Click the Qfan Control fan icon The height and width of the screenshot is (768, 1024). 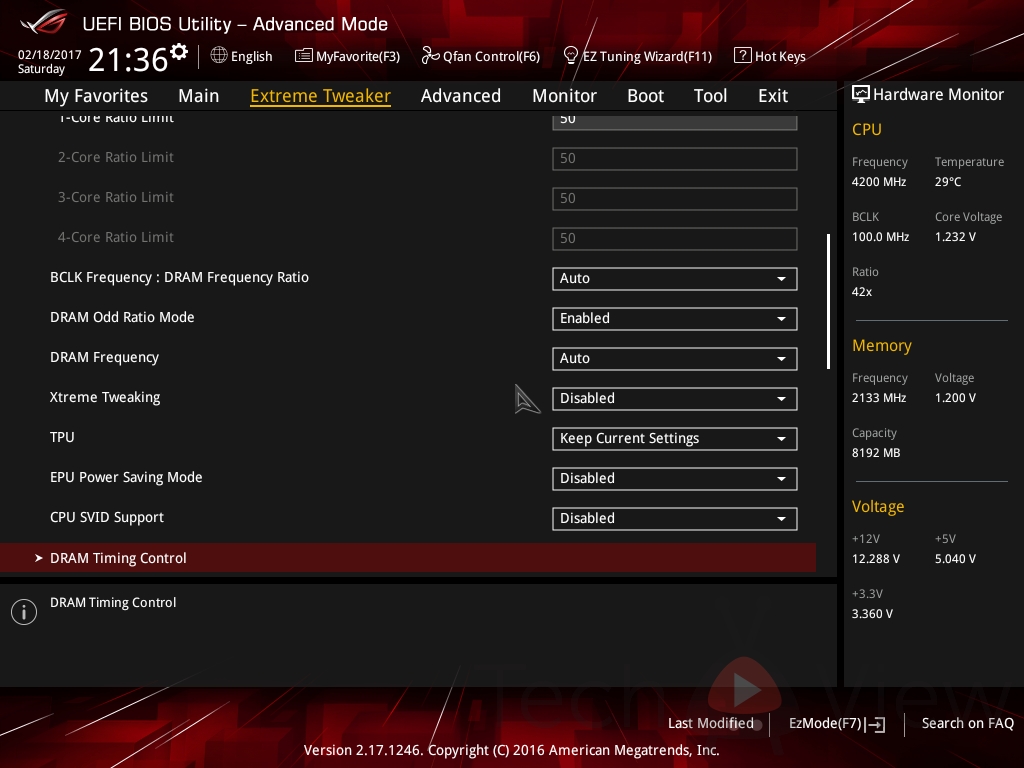430,56
